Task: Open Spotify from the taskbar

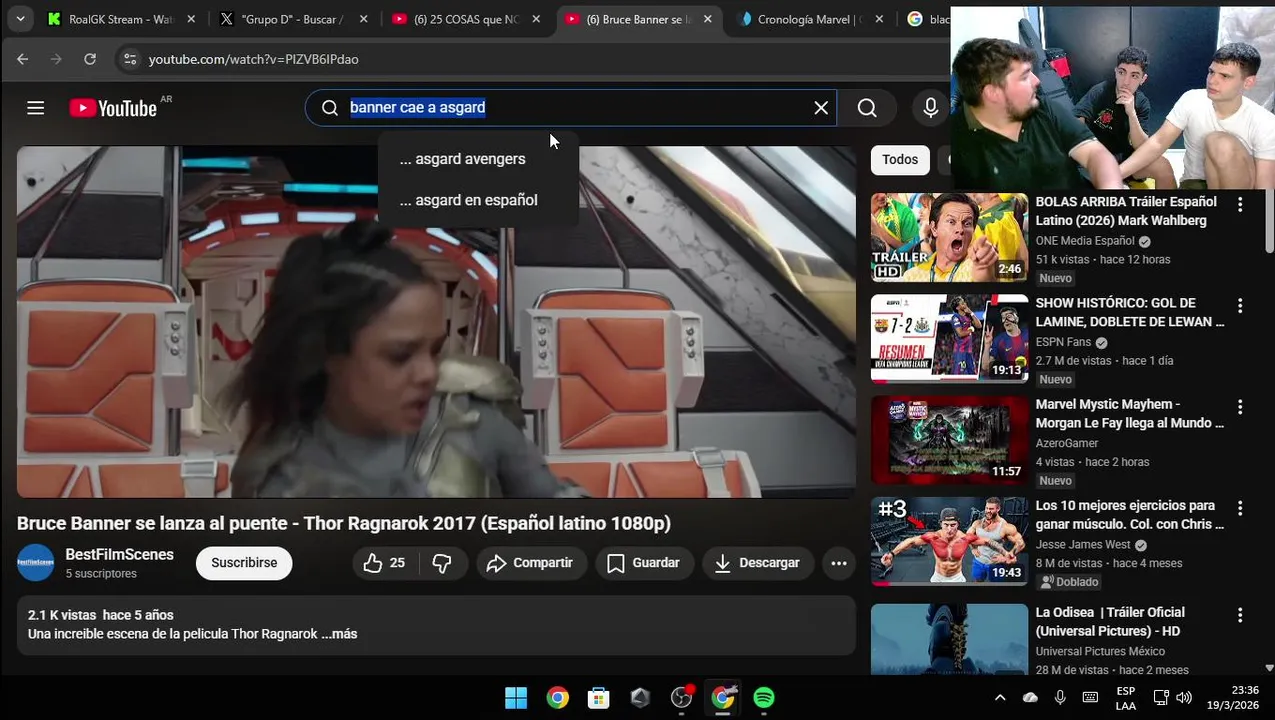Action: click(x=764, y=698)
